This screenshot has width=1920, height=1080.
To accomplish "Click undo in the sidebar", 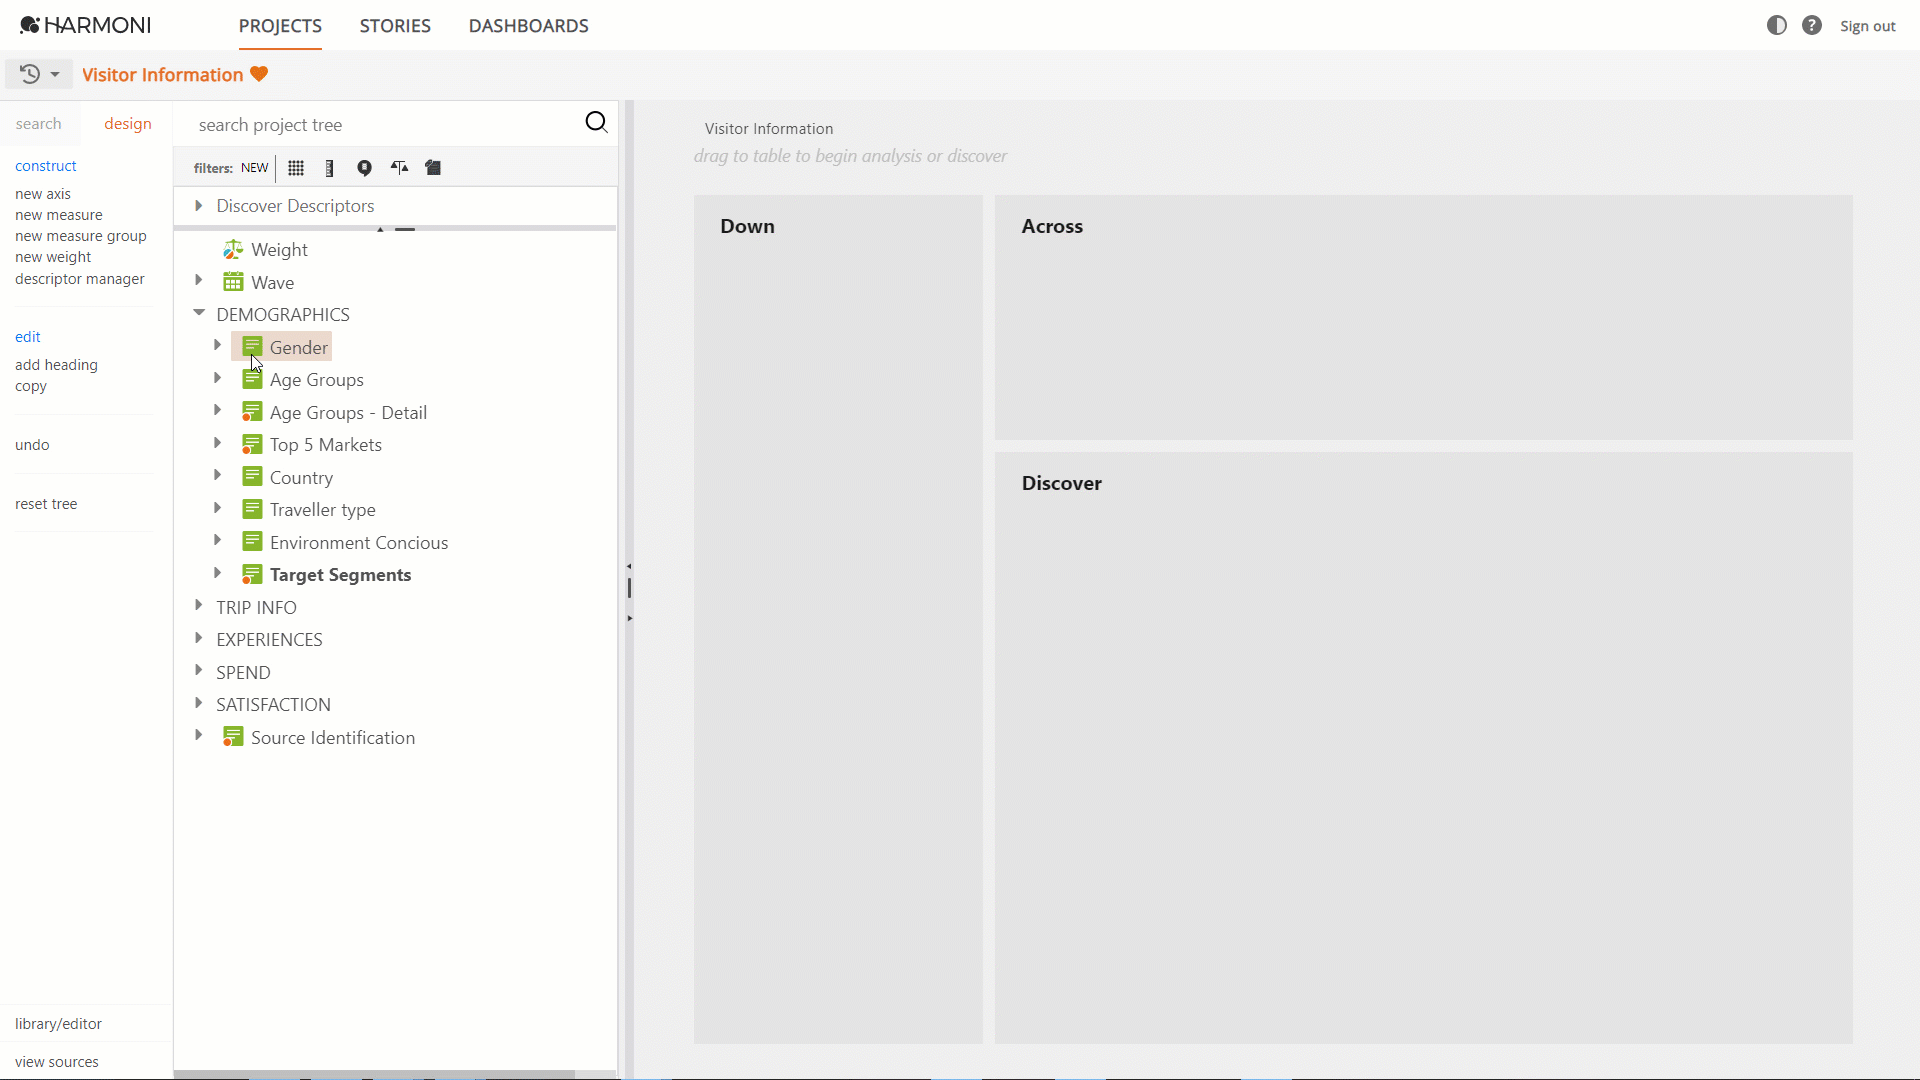I will [x=32, y=445].
